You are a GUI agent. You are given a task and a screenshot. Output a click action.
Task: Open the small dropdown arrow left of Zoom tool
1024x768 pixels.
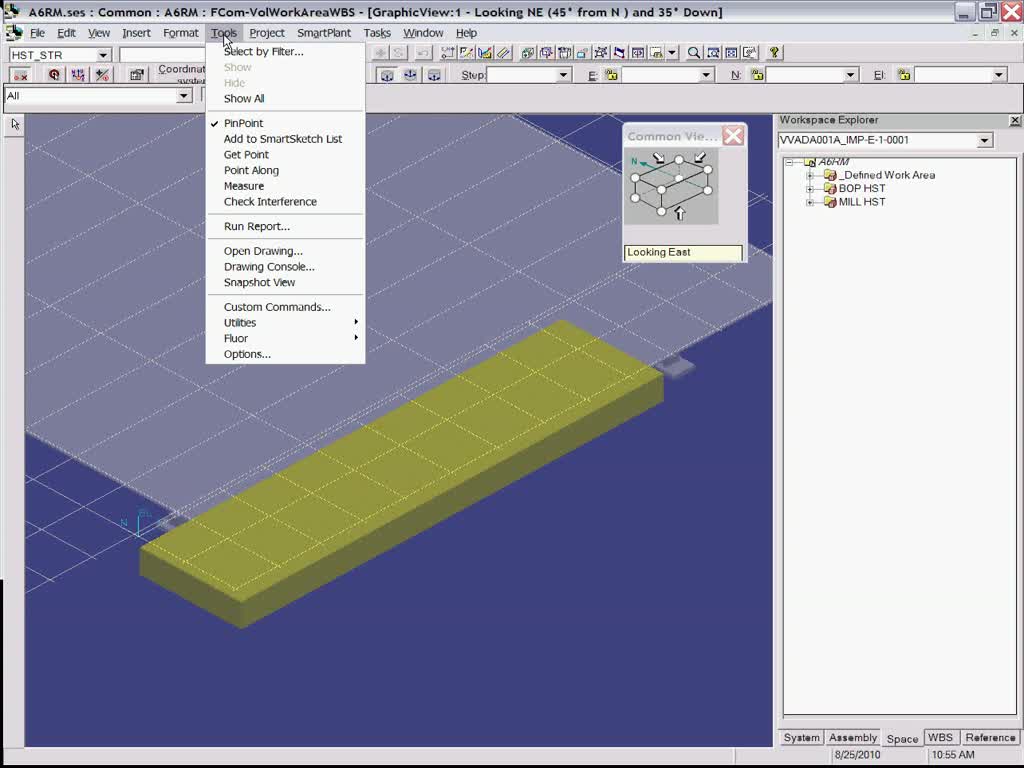coord(673,53)
